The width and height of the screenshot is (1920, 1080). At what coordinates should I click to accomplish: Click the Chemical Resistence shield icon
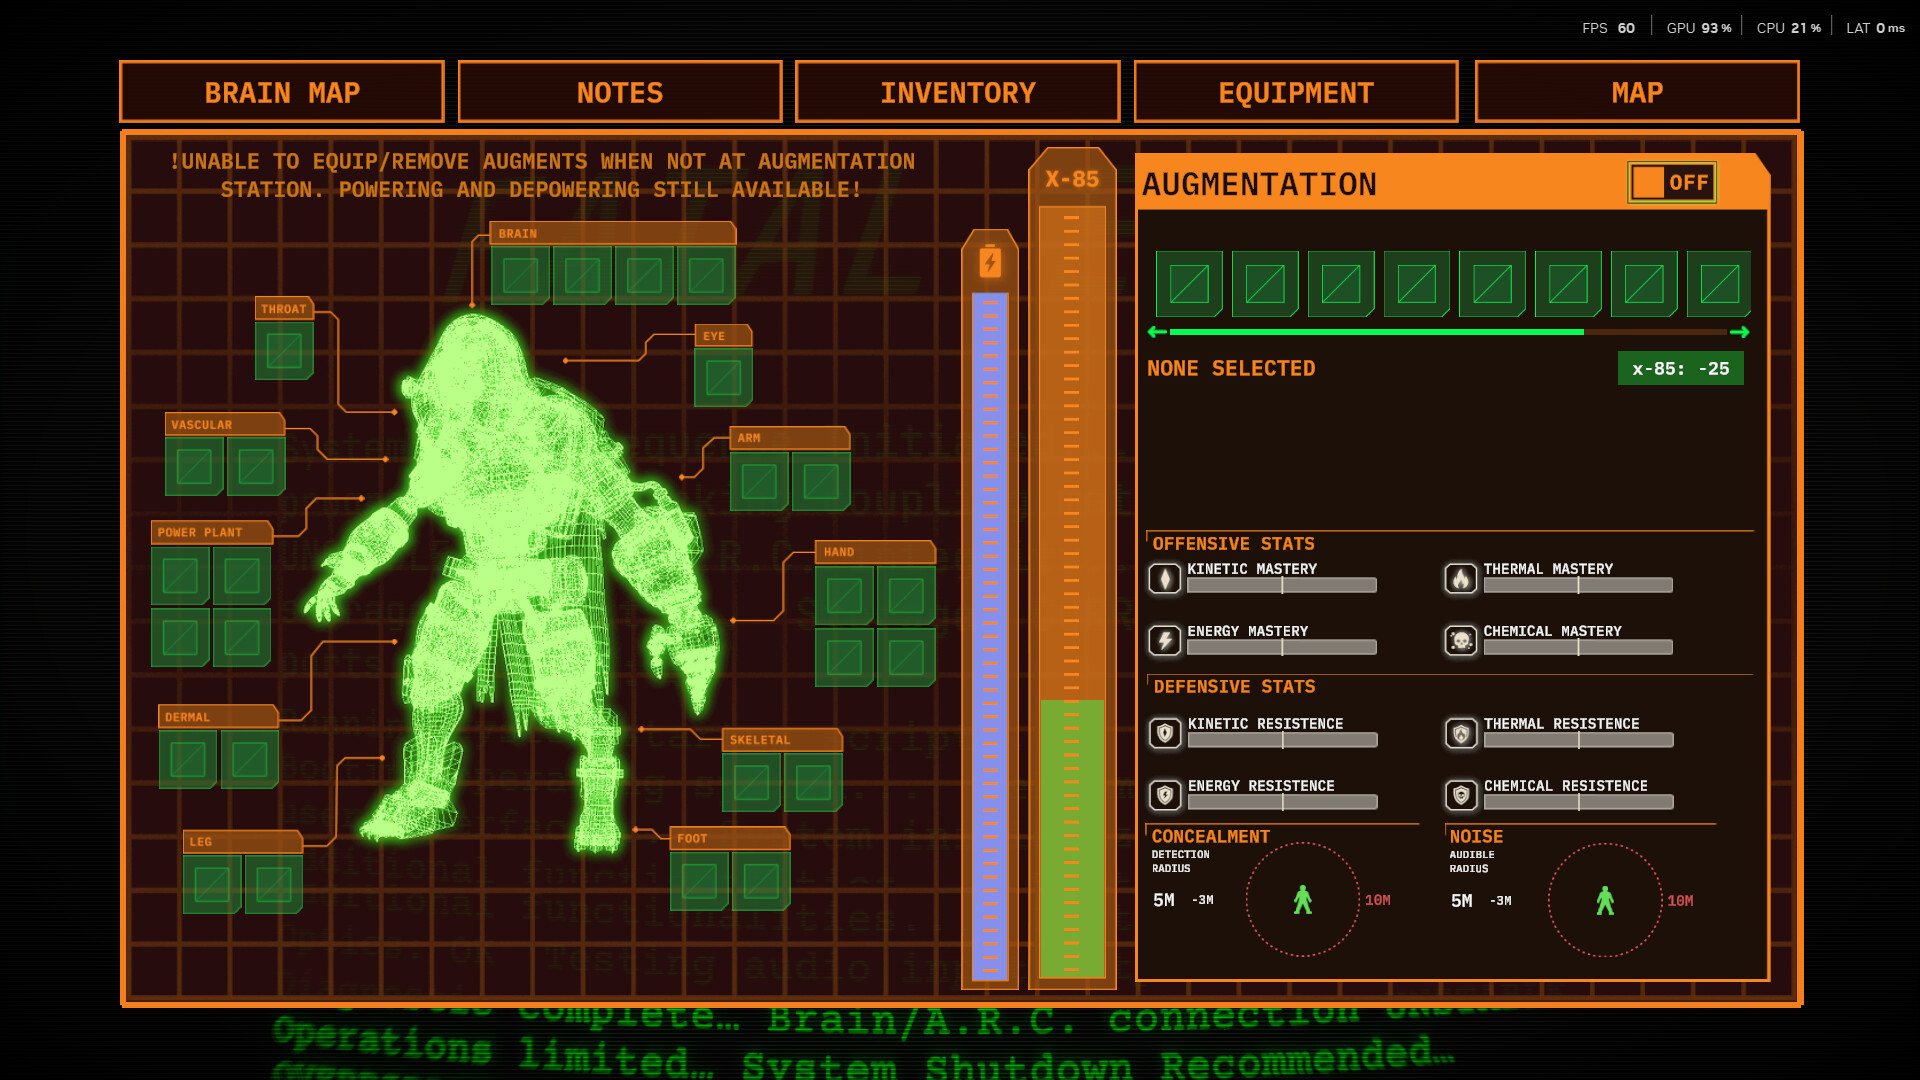(x=1461, y=795)
